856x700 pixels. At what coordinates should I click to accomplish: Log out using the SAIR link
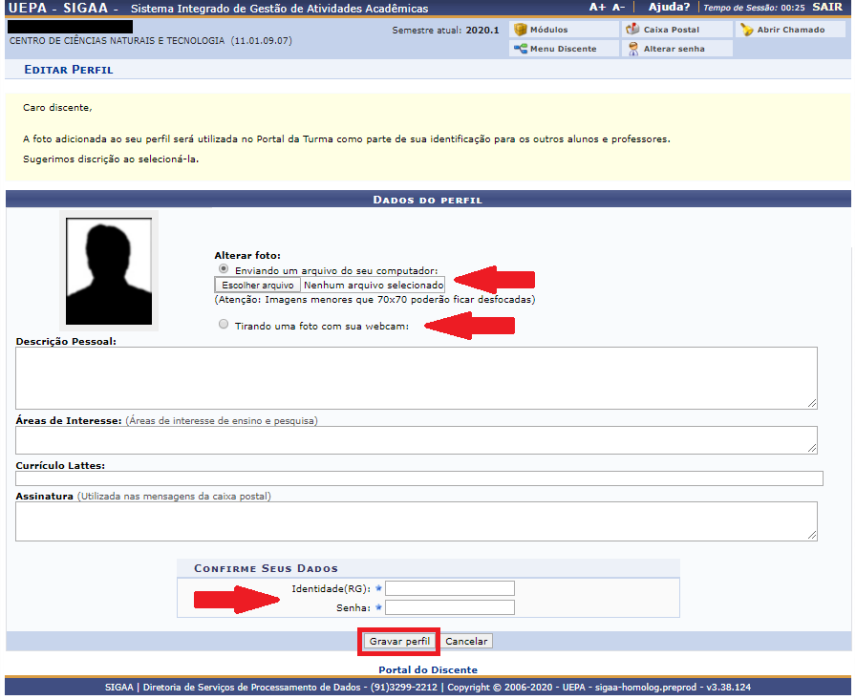[x=827, y=7]
